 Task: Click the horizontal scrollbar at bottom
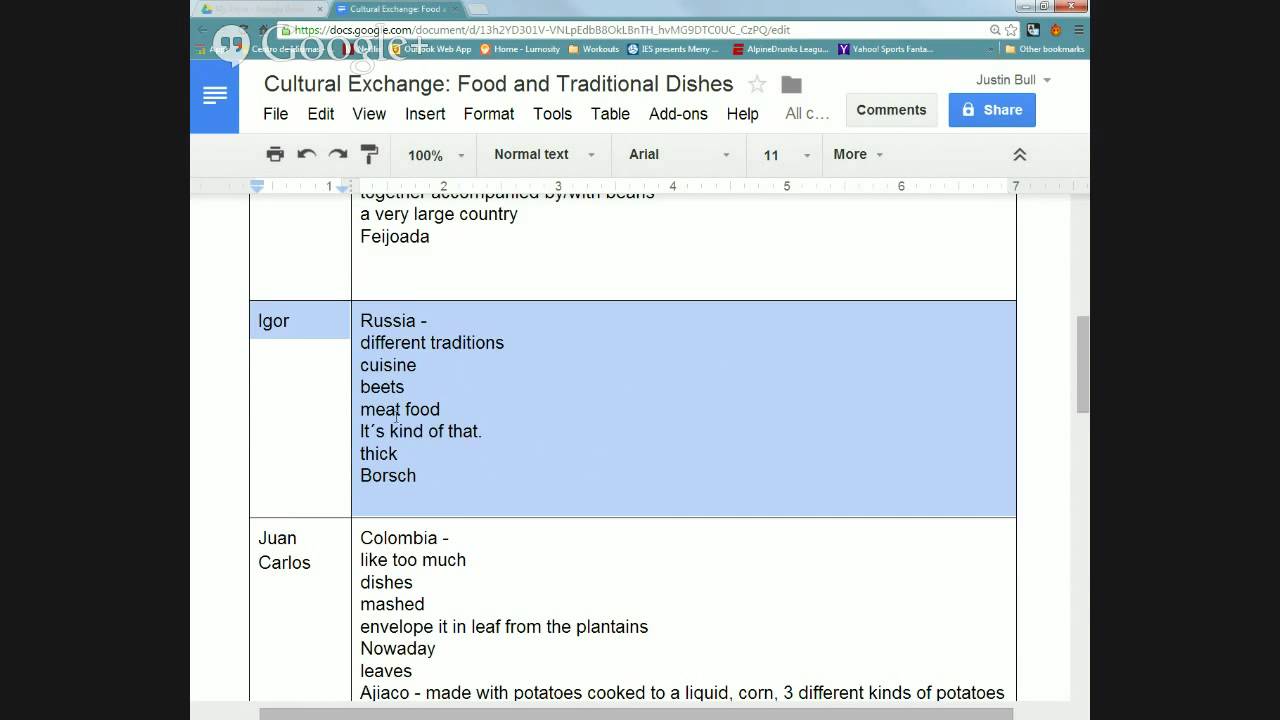[x=636, y=714]
